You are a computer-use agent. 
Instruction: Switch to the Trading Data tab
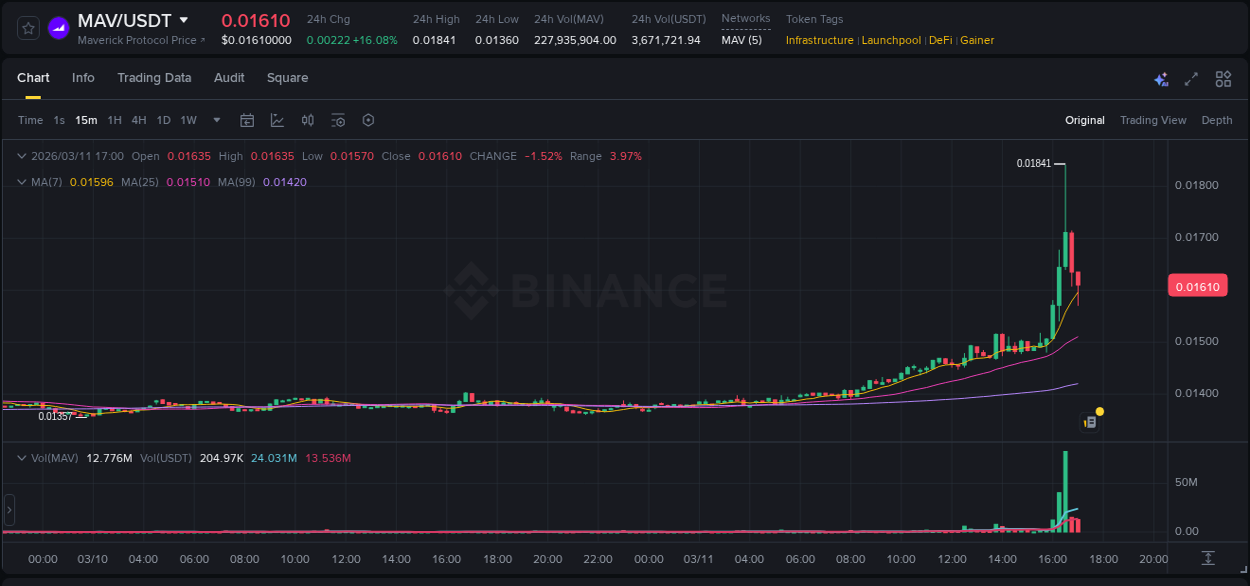154,78
